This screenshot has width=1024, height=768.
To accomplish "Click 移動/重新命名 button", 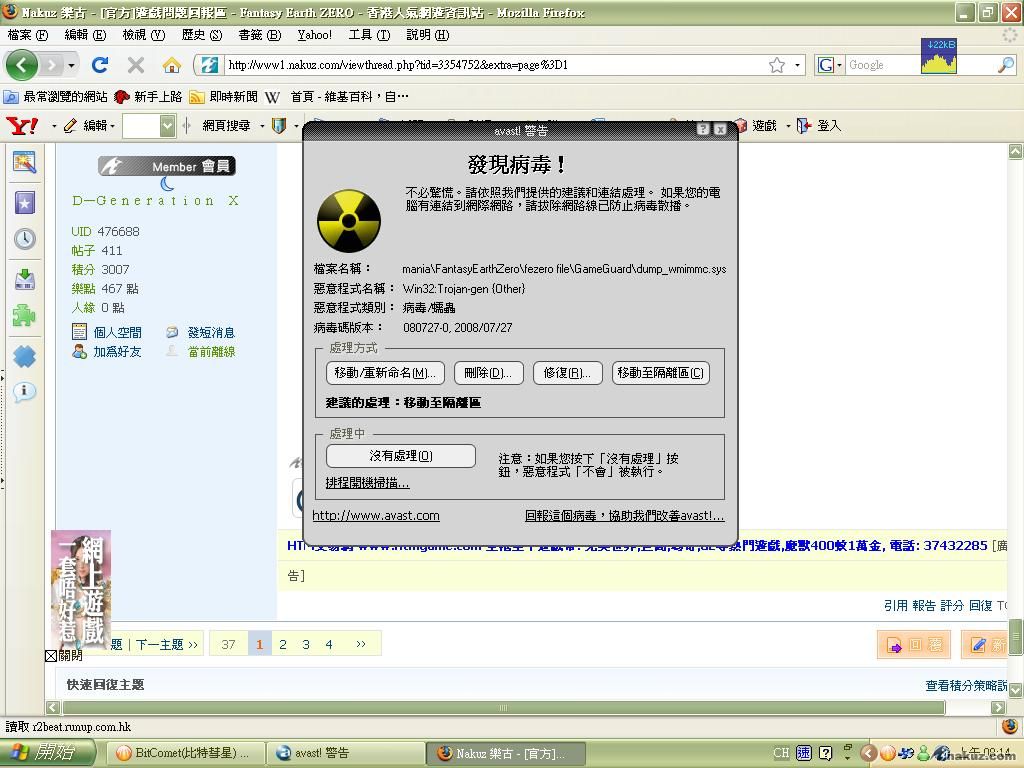I will click(x=385, y=373).
